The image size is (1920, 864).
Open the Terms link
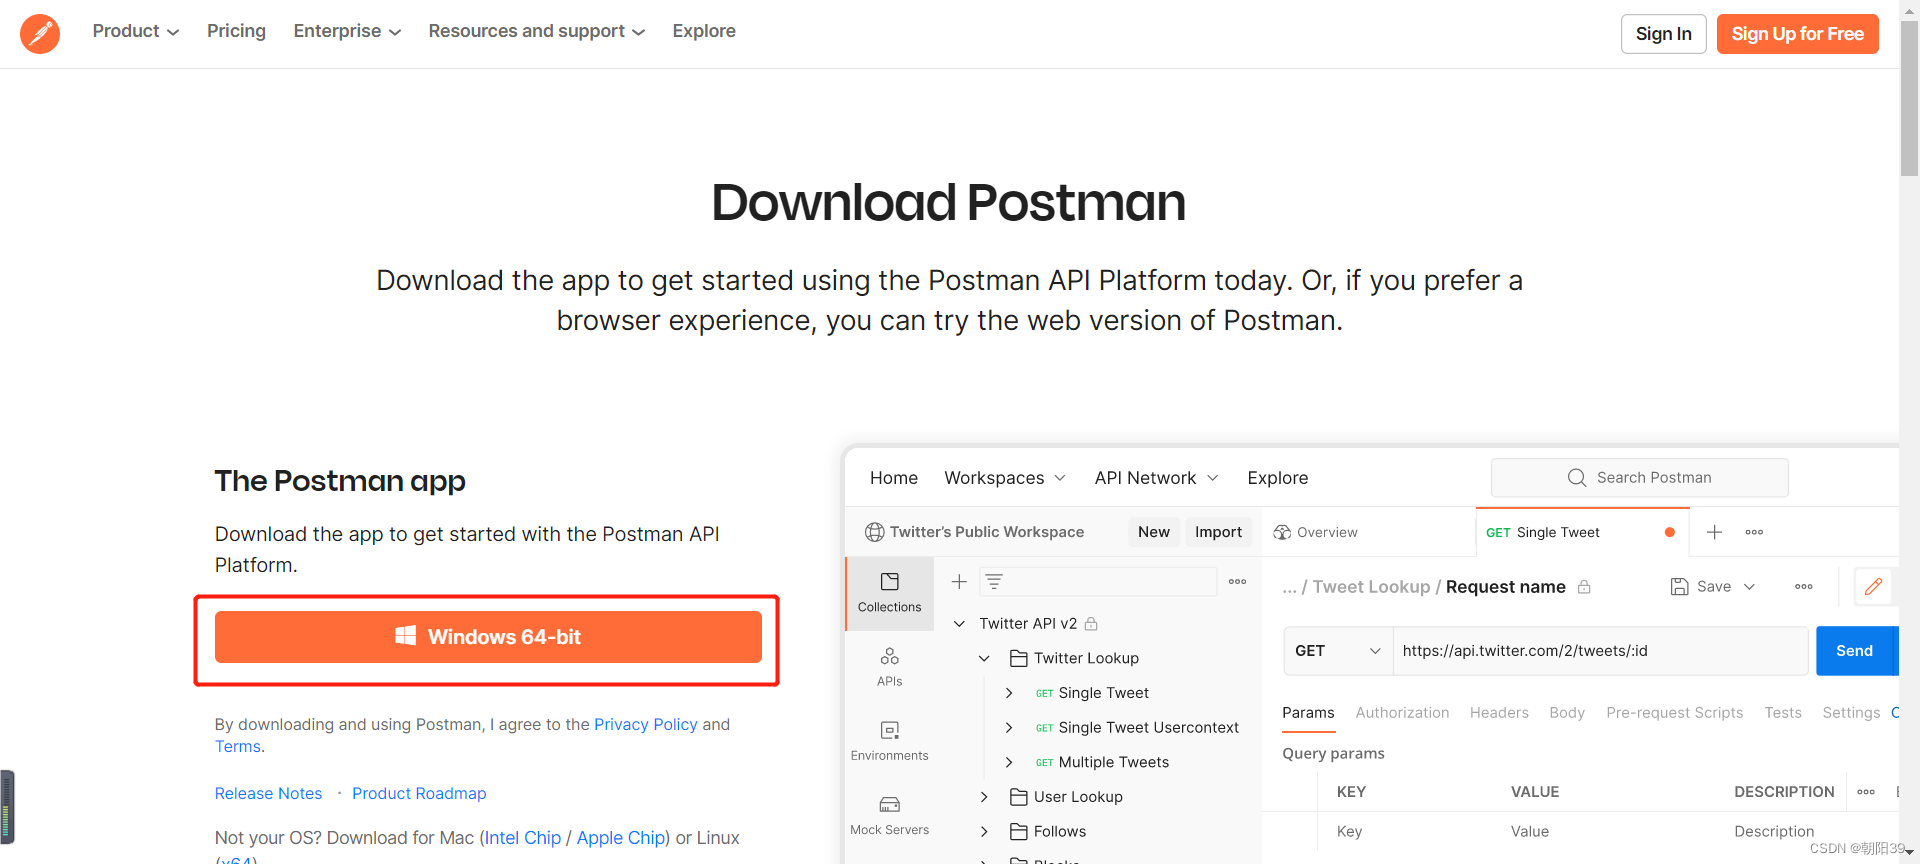pos(237,746)
